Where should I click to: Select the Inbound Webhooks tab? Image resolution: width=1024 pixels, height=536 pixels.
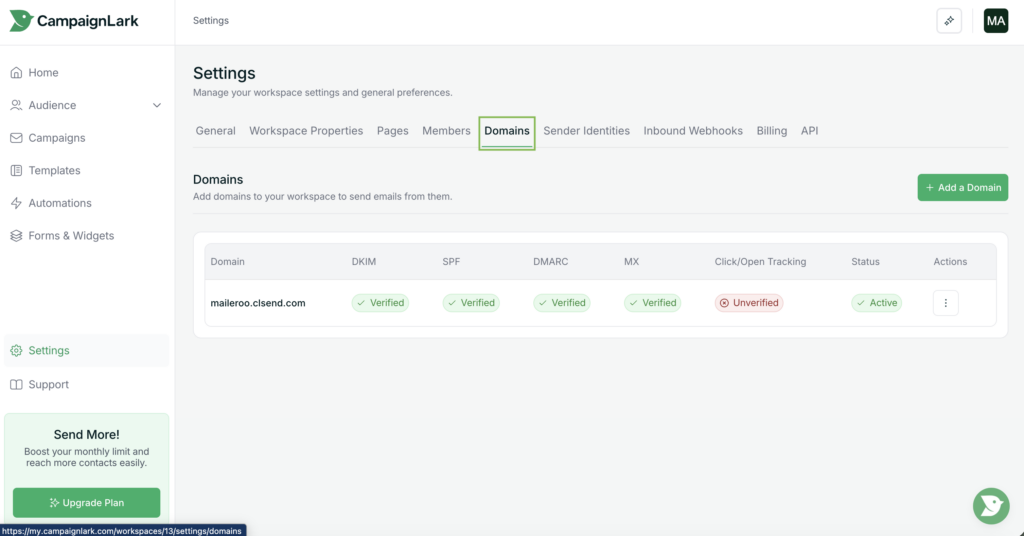[x=692, y=131]
